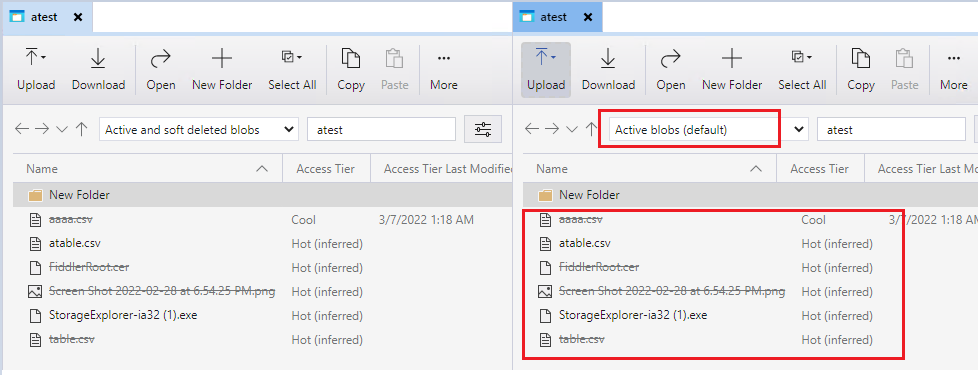Click Upload in the left pane toolbar
Screen dimensions: 978x375
(36, 70)
